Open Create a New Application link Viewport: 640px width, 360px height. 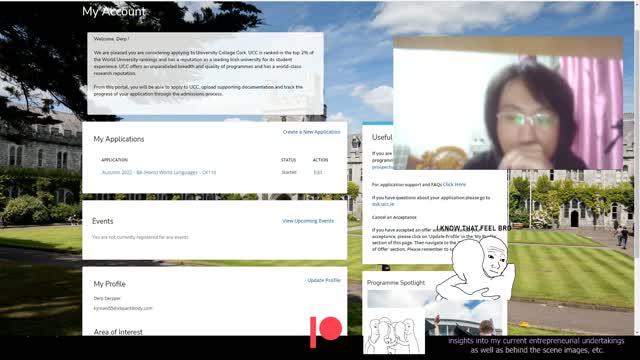[311, 132]
